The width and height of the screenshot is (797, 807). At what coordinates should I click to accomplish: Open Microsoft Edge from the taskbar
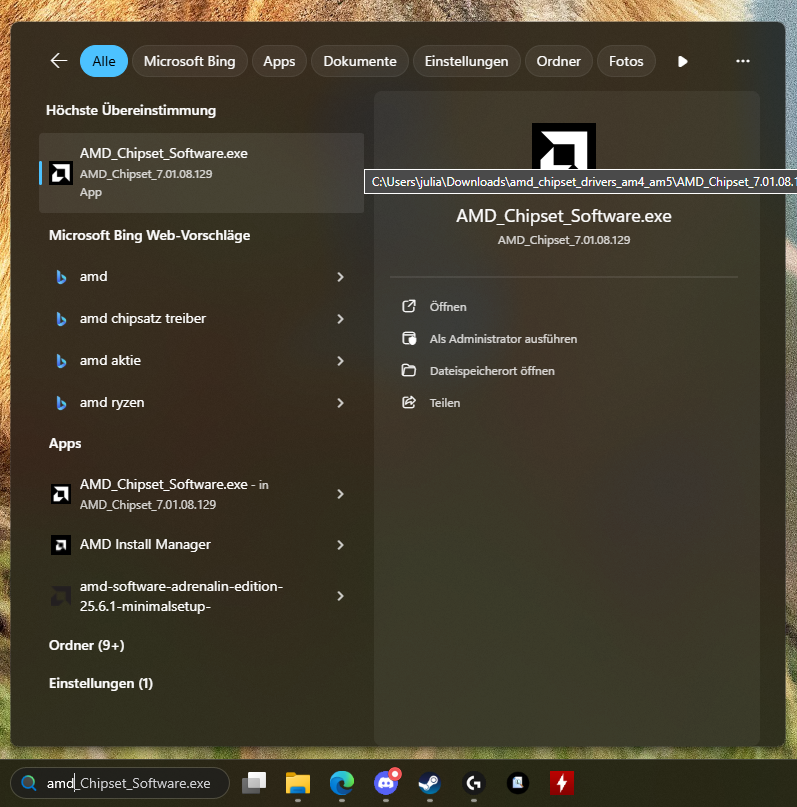(x=342, y=783)
